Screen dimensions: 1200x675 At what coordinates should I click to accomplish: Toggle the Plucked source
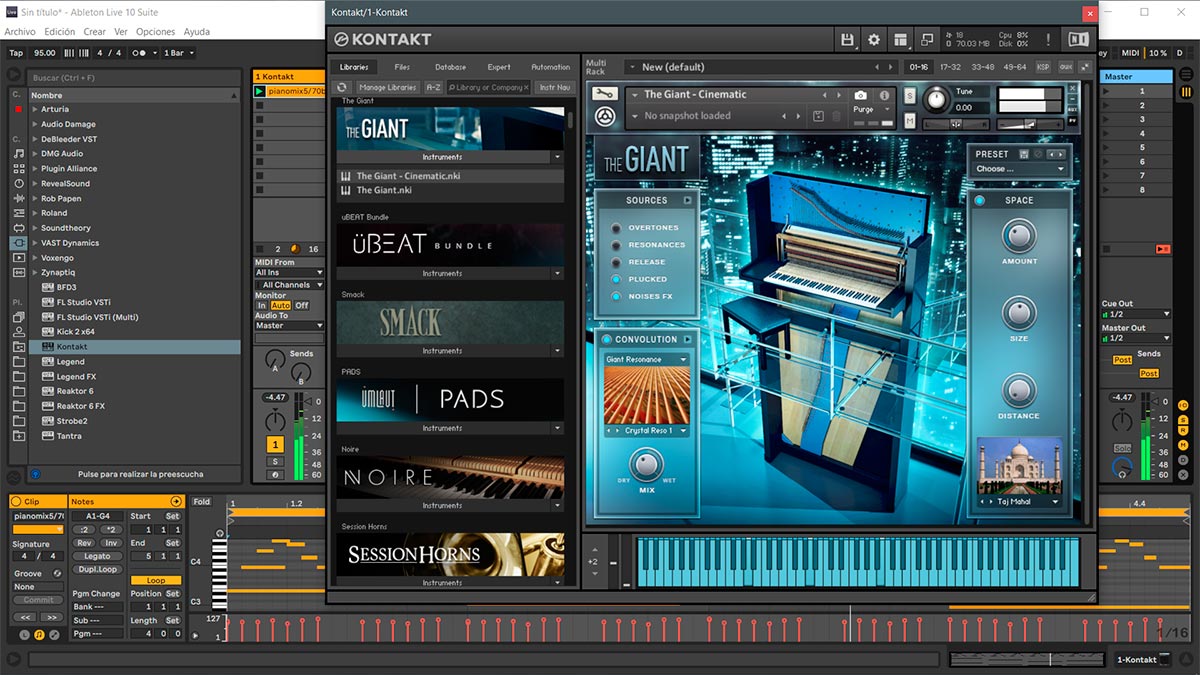click(617, 279)
